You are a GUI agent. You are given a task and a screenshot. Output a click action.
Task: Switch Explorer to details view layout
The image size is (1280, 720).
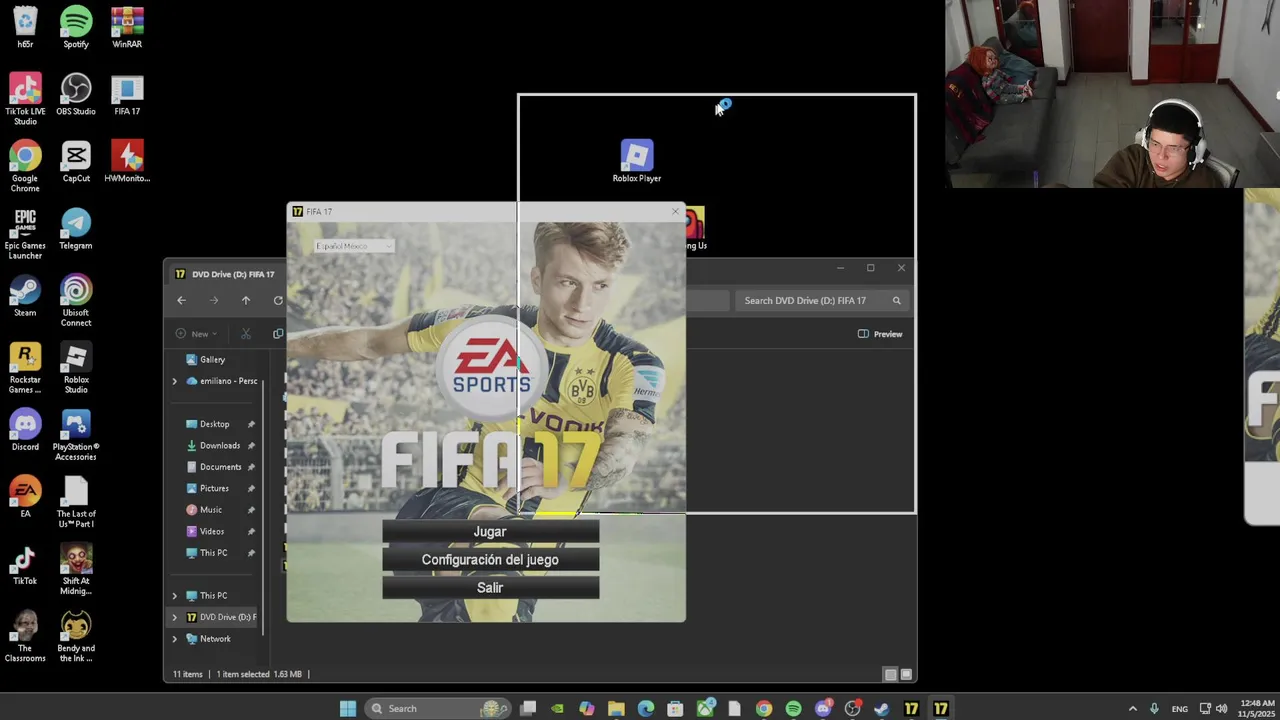pos(890,675)
